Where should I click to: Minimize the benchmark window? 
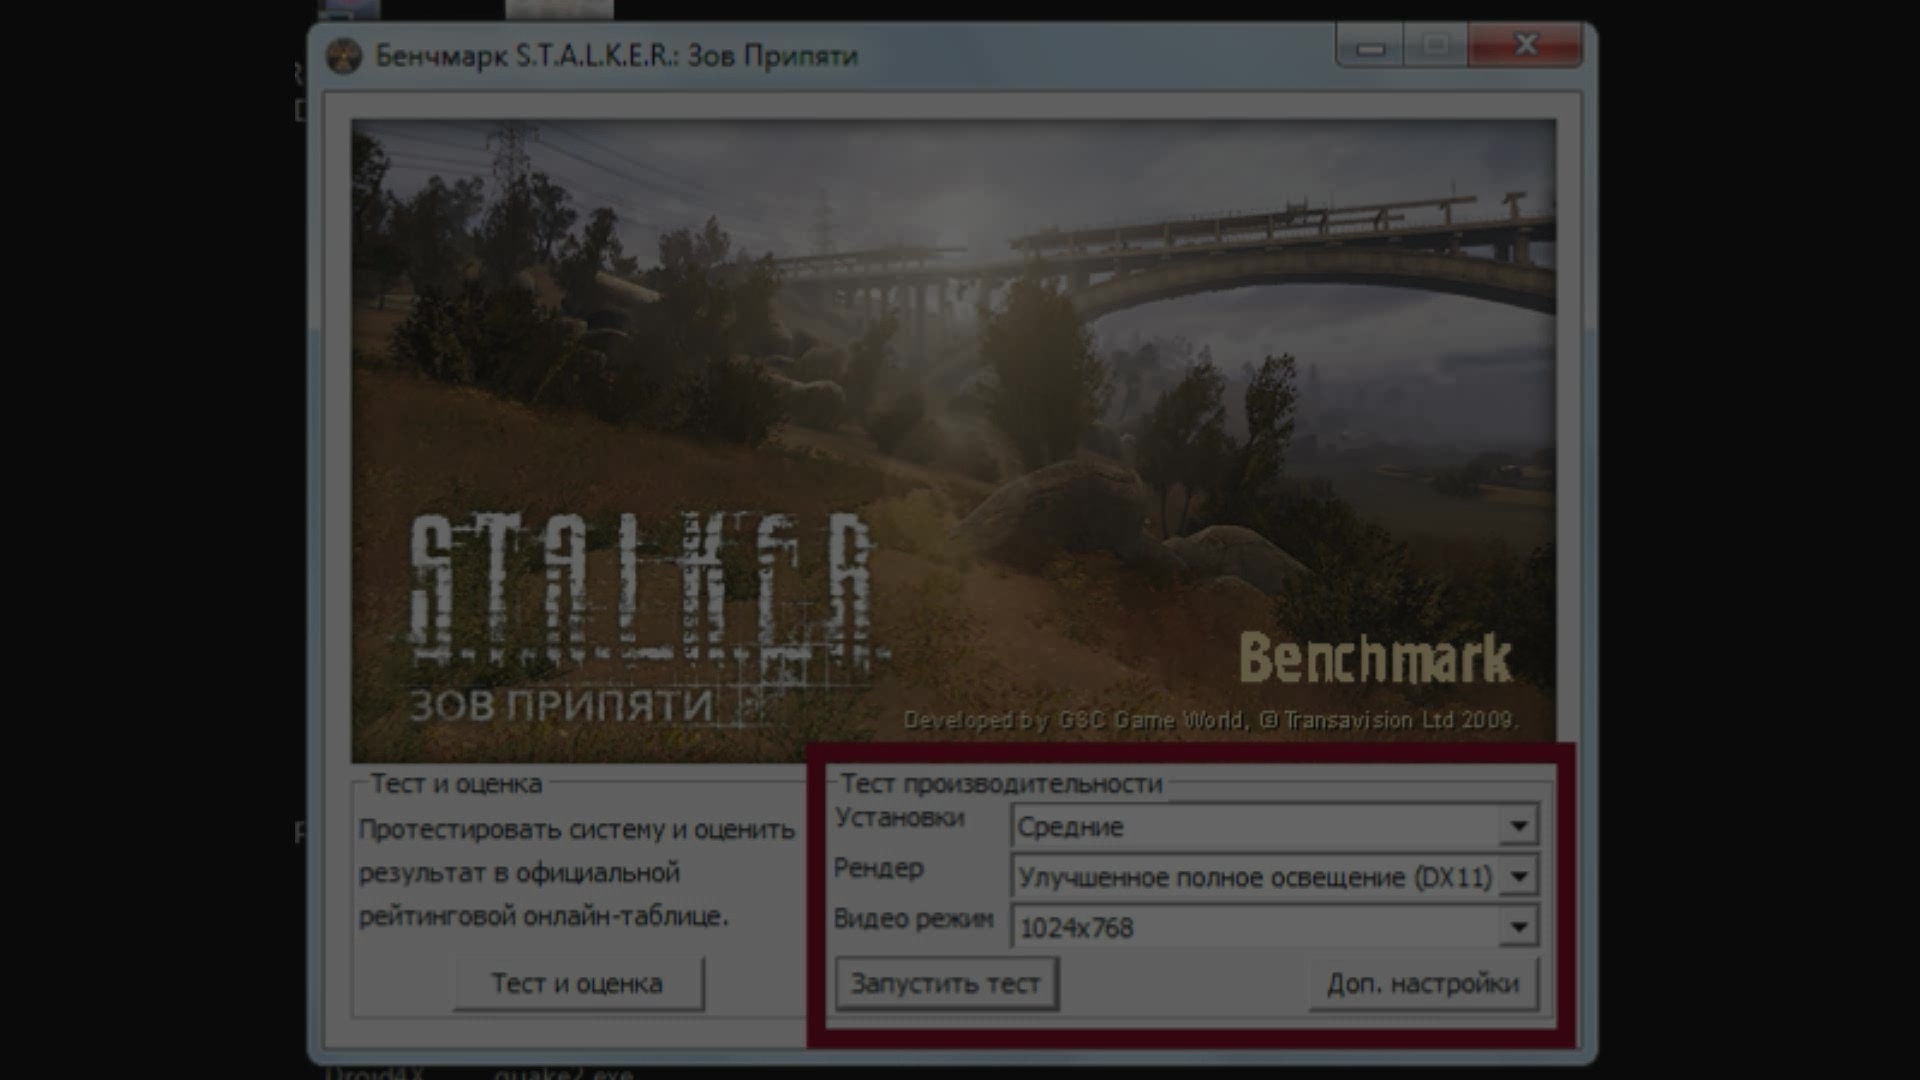pos(1370,46)
